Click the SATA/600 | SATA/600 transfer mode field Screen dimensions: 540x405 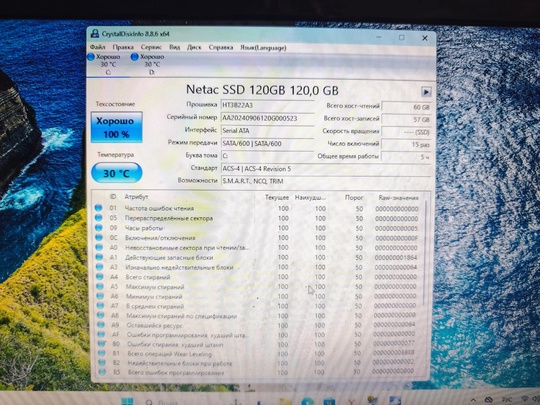tap(267, 143)
